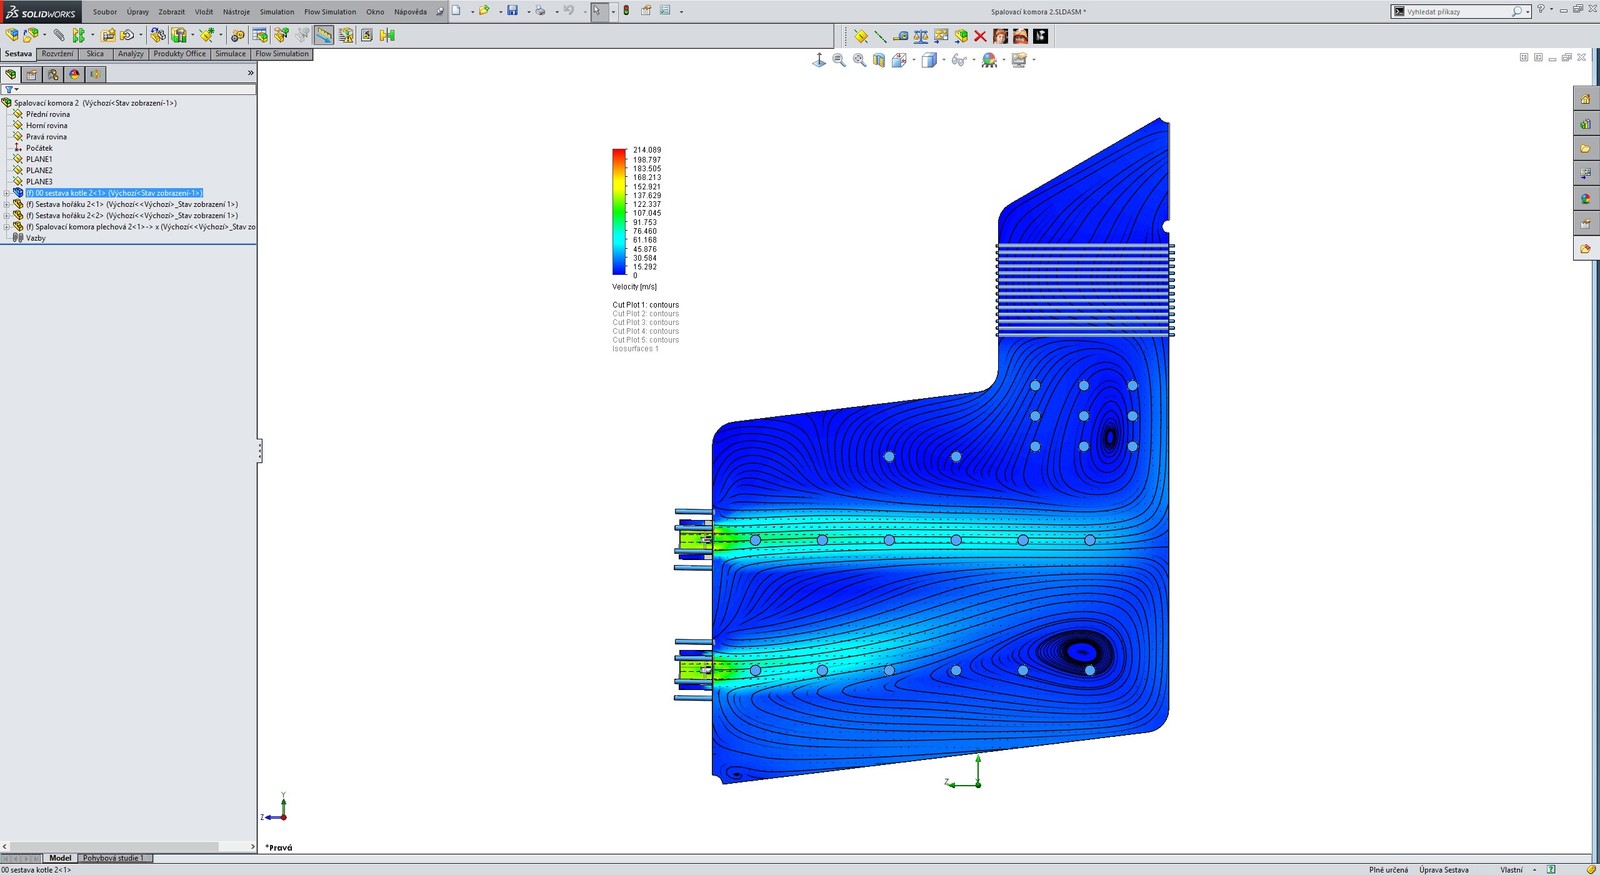Expand the '00 sestava kotle 2<1>' node

[6, 193]
